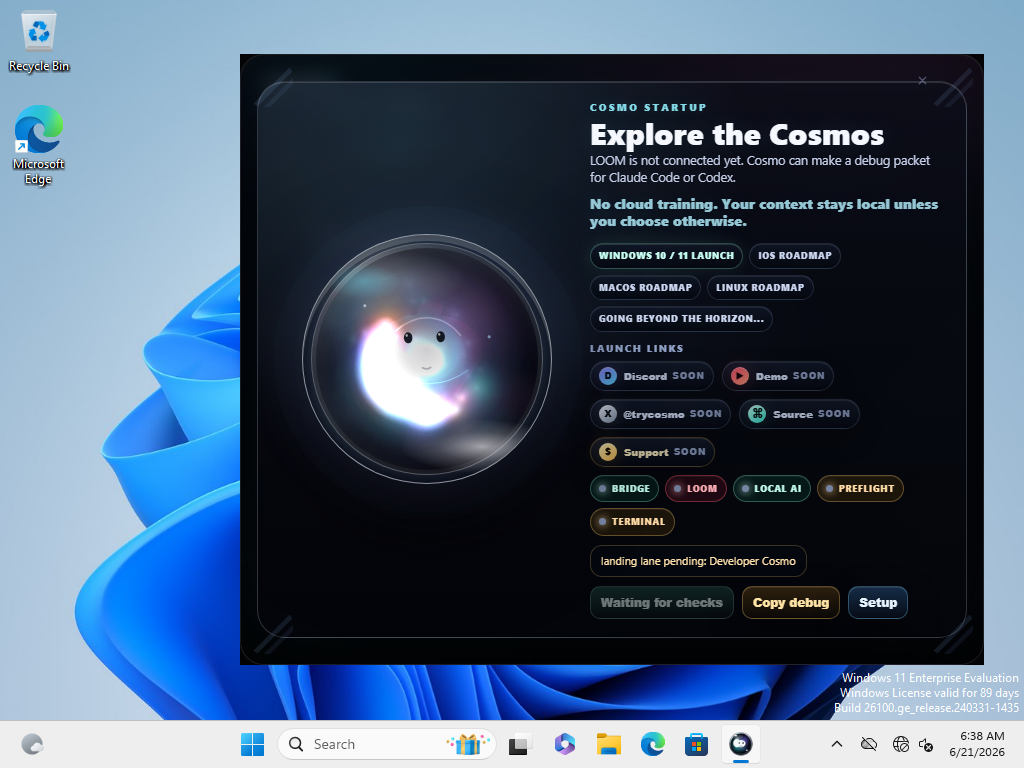Viewport: 1024px width, 768px height.
Task: Click the landing lane pending status pill
Action: tap(698, 561)
